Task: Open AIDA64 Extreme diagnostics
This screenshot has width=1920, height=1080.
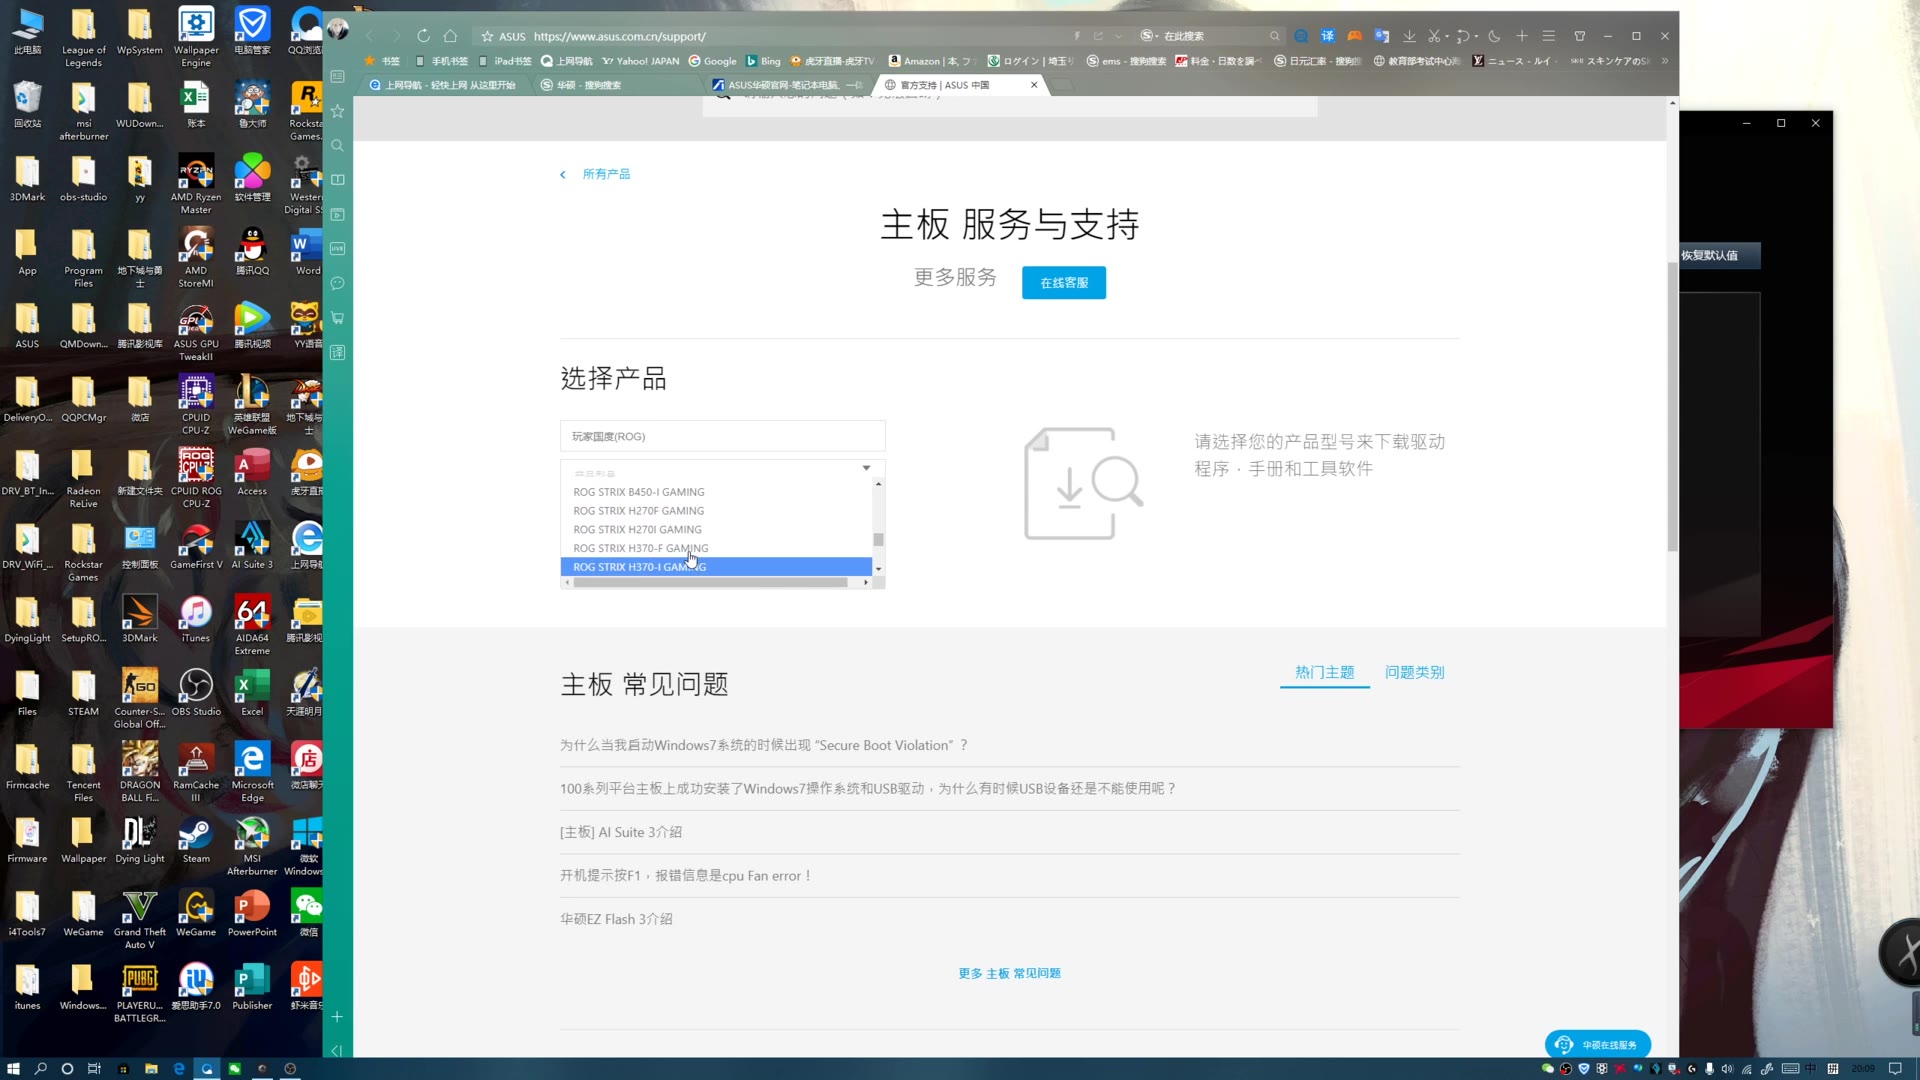Action: click(252, 615)
